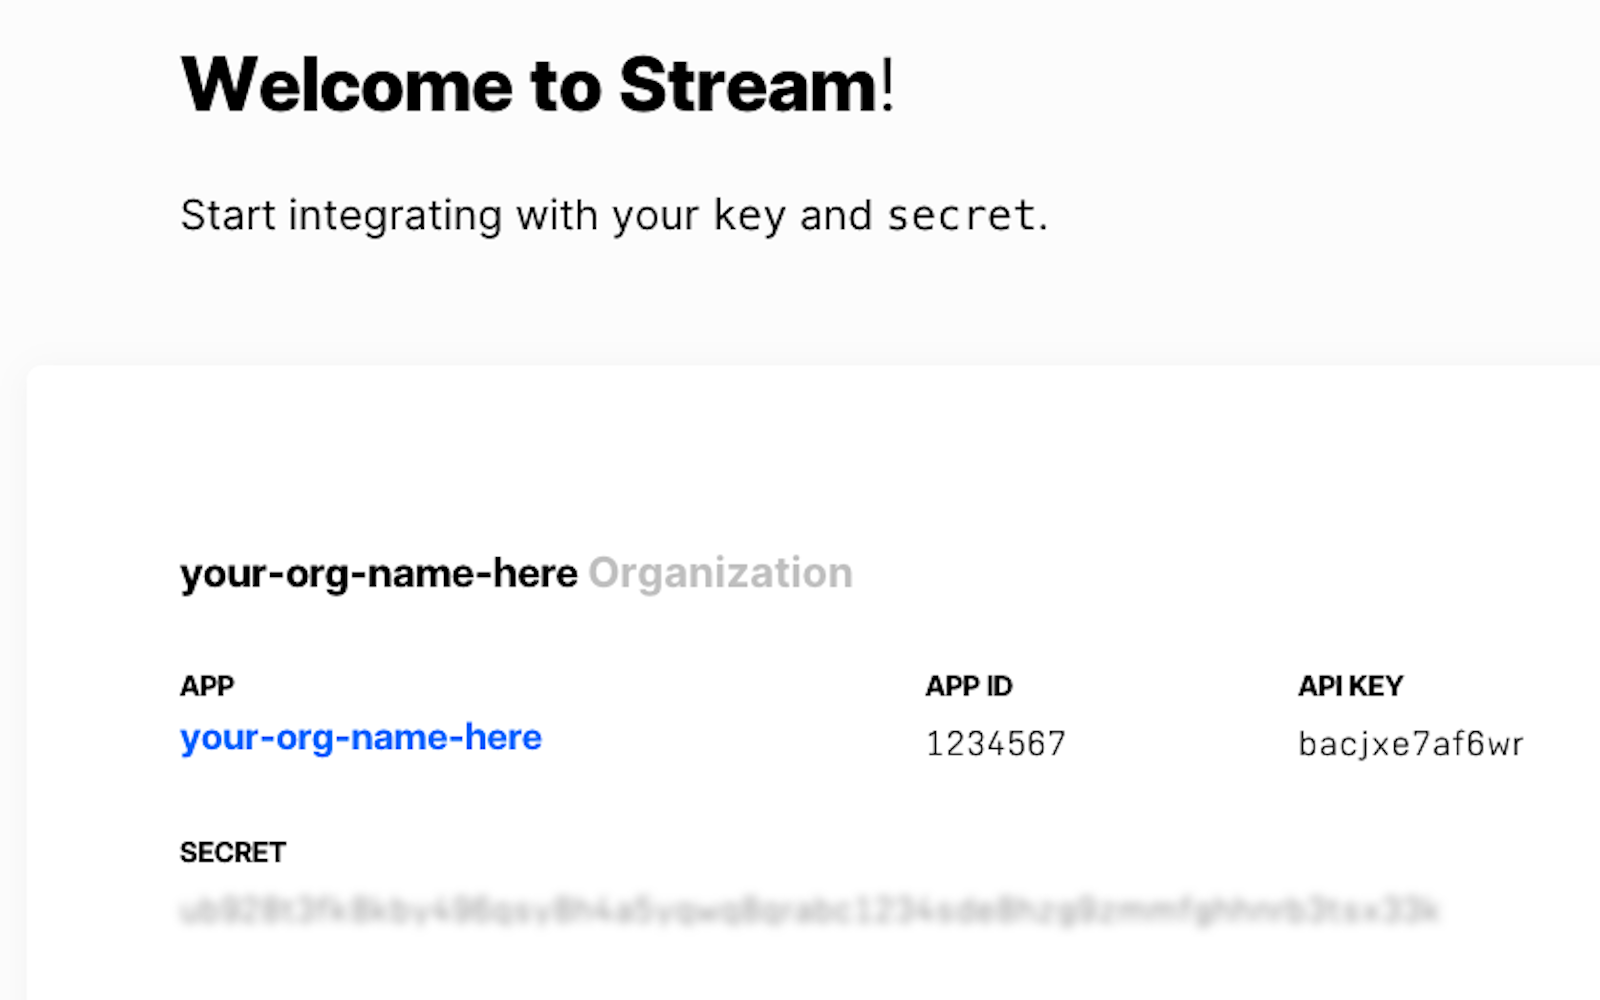Image resolution: width=1600 pixels, height=1000 pixels.
Task: Select the APP ID value 1234567
Action: pos(995,742)
